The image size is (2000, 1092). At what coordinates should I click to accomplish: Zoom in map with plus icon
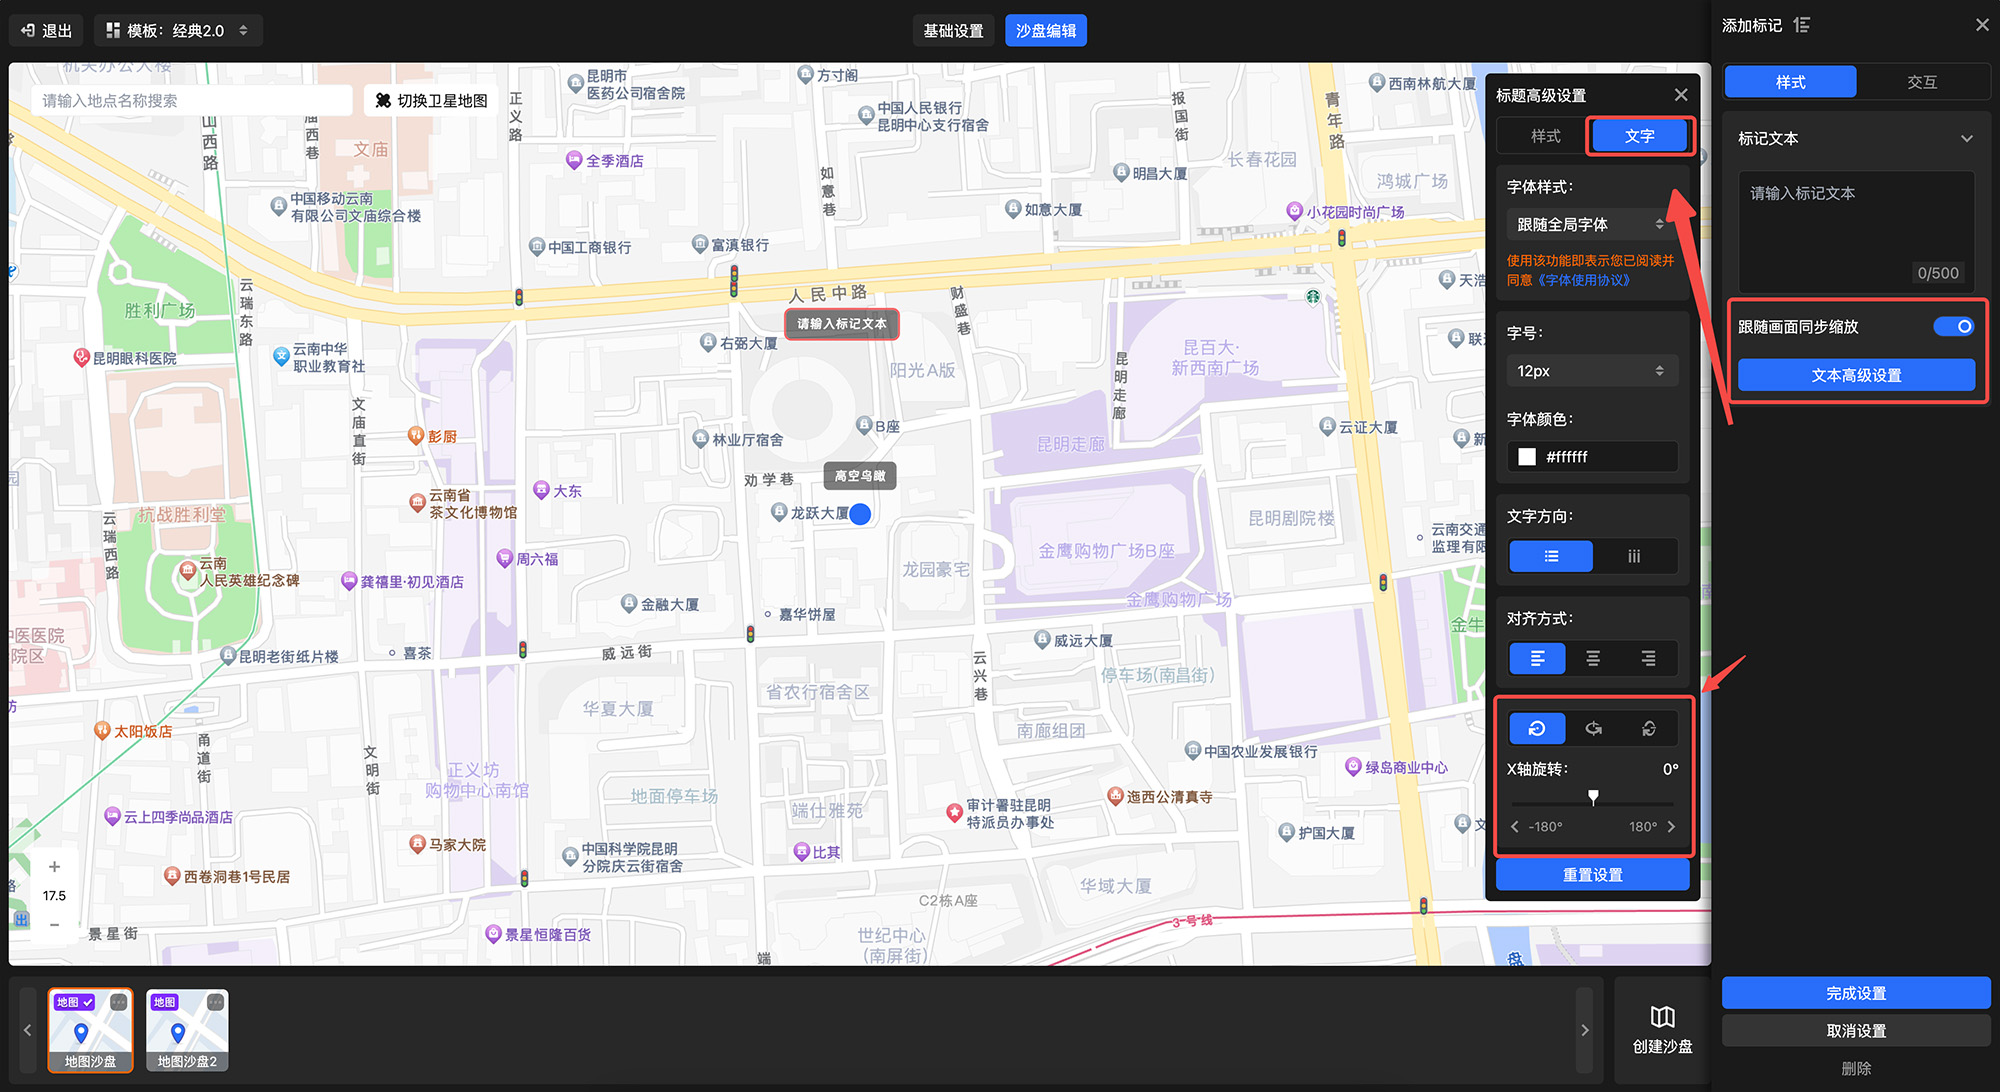[55, 866]
